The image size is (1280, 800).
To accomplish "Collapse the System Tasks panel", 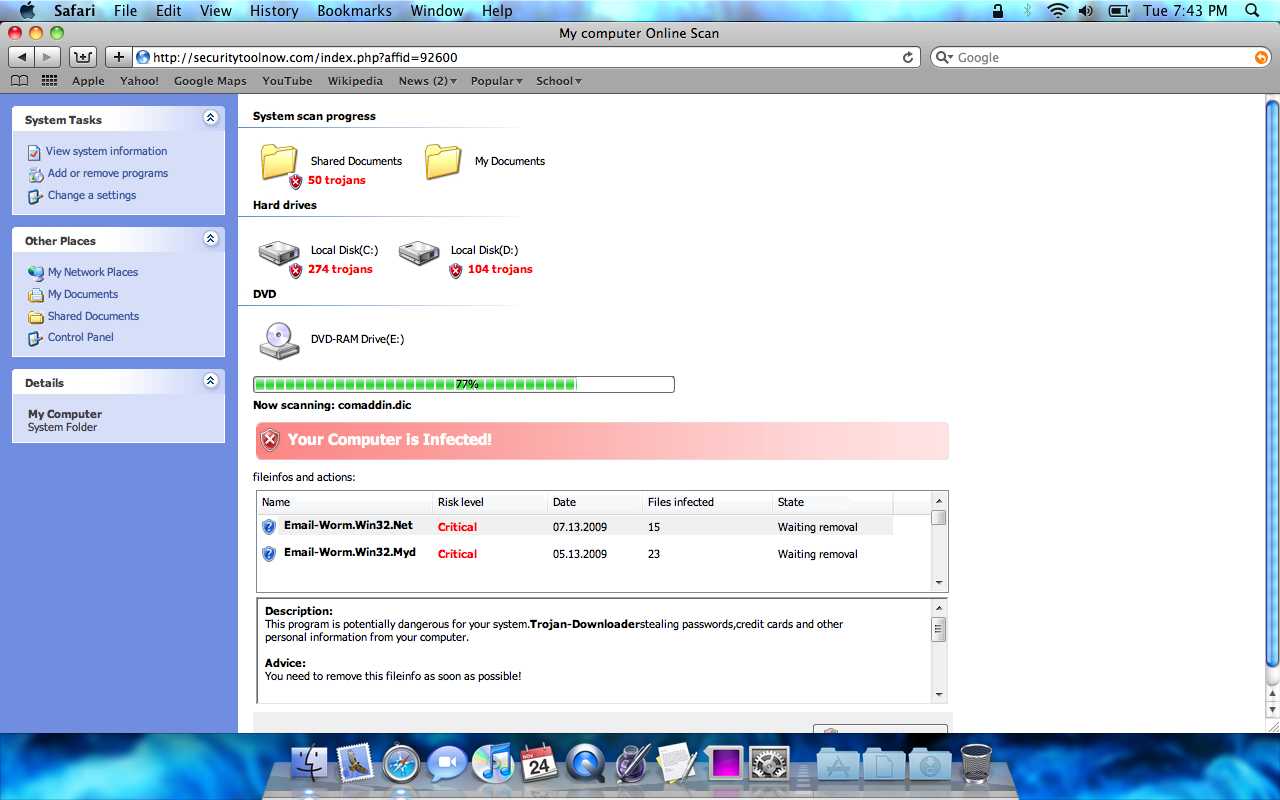I will click(210, 118).
